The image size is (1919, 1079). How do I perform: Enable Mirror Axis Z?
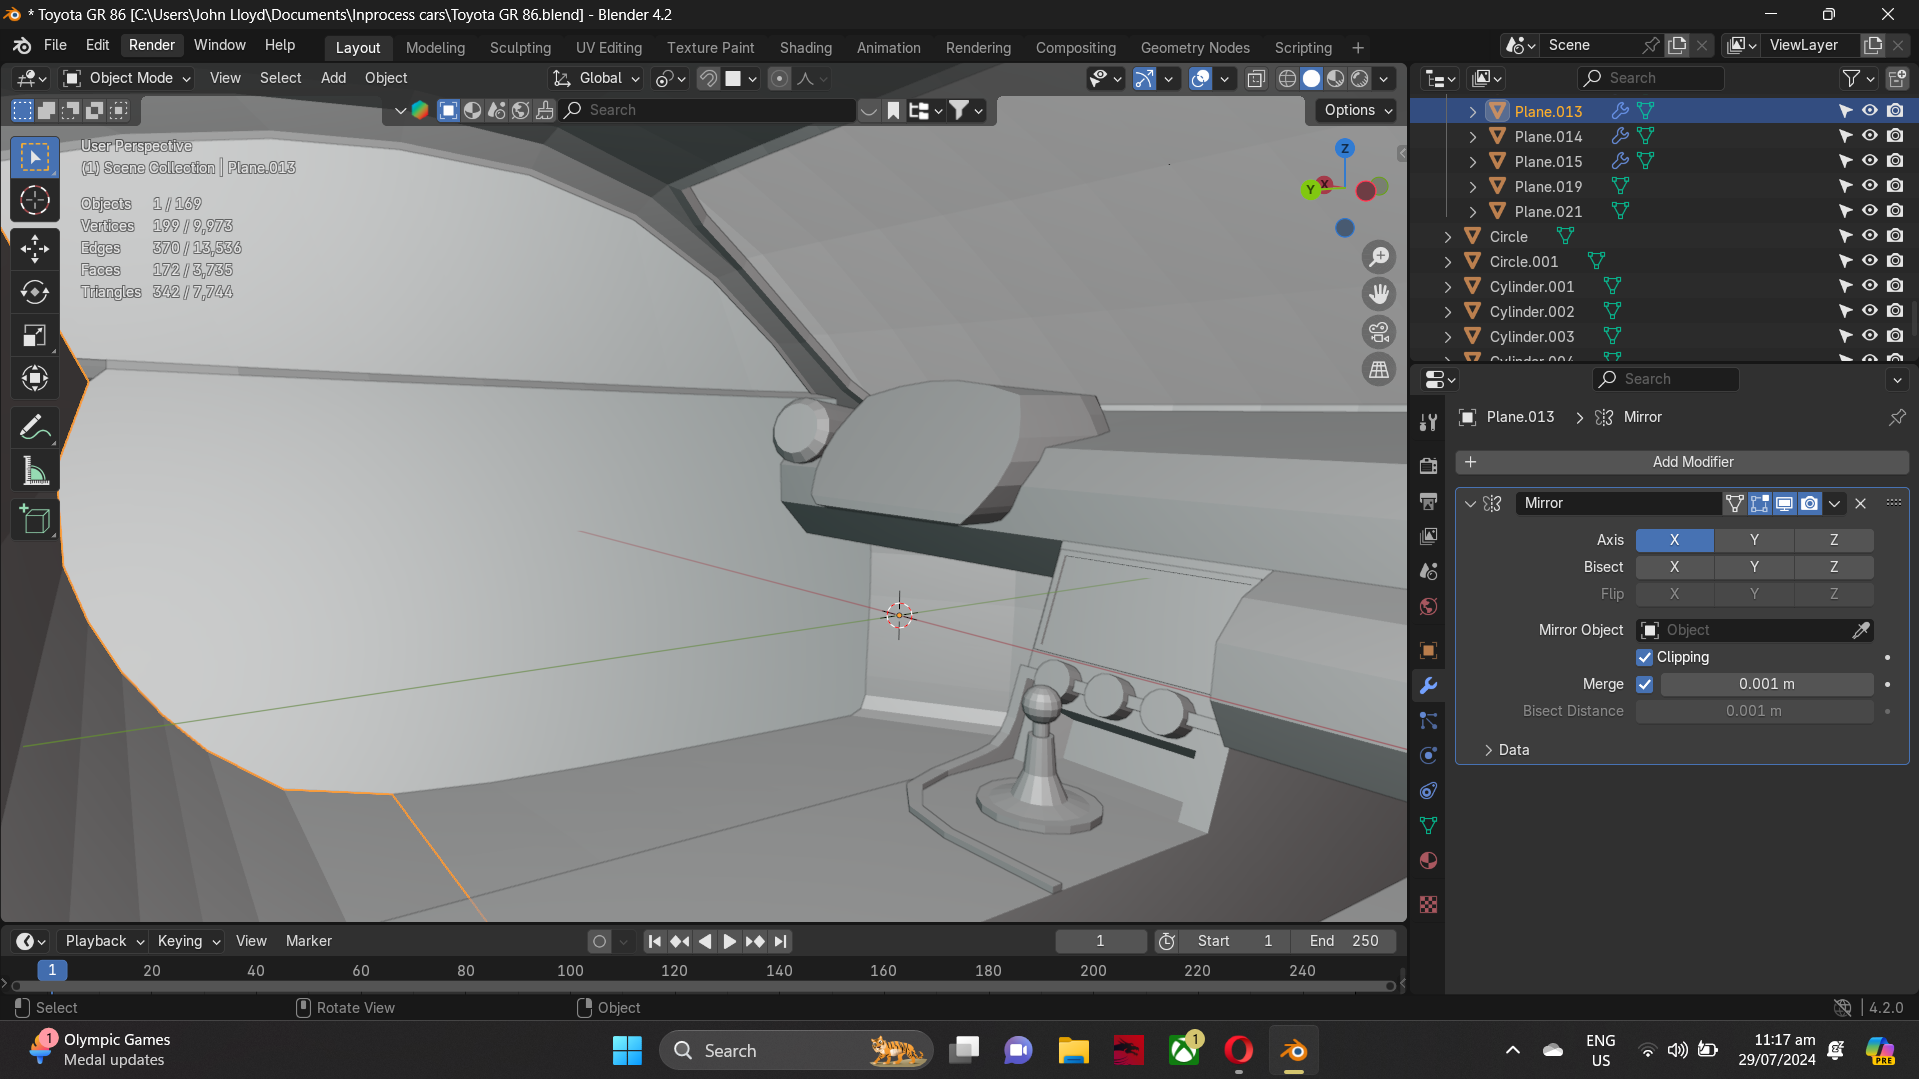[1834, 540]
